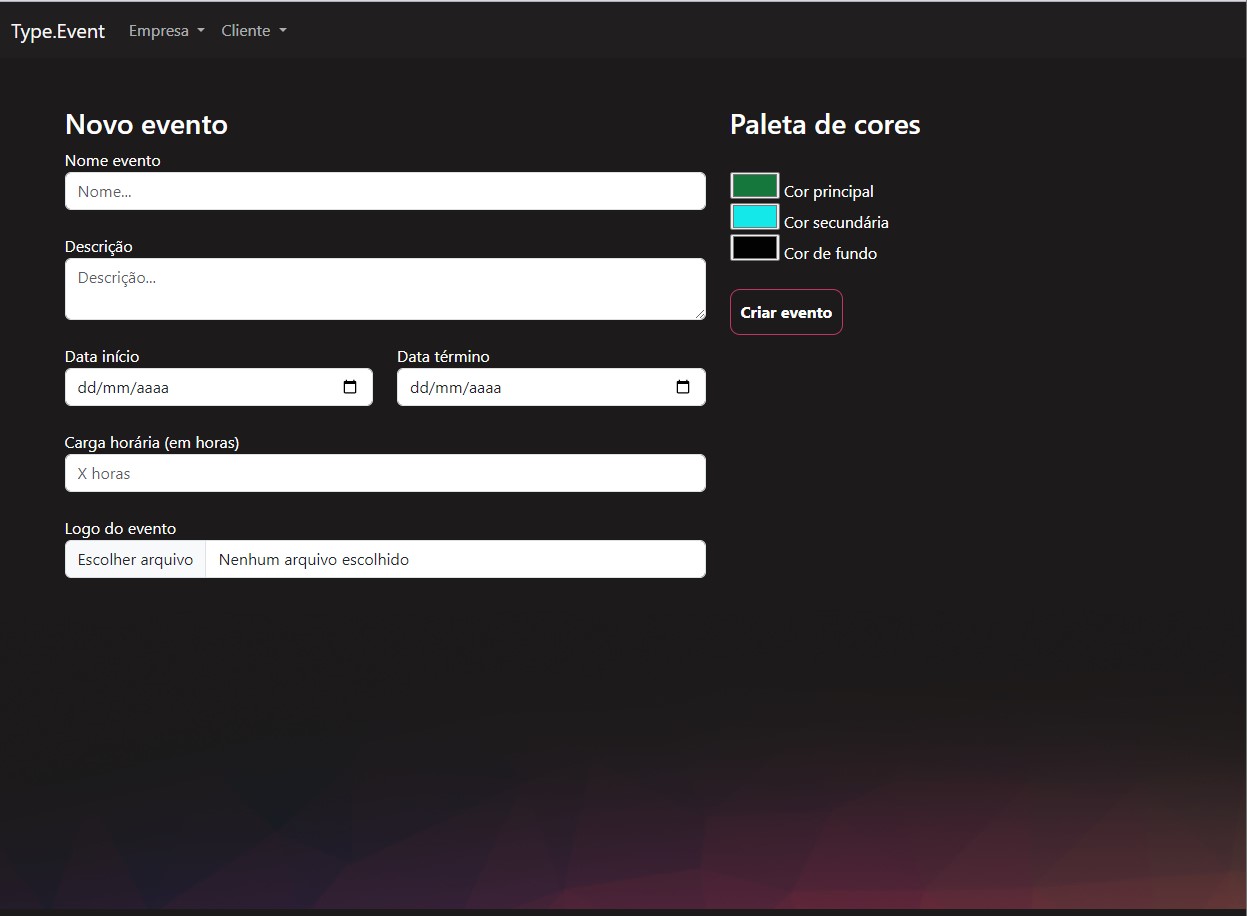Screen dimensions: 1247x916
Task: Select the black Cor de fundo swatch
Action: coord(754,247)
